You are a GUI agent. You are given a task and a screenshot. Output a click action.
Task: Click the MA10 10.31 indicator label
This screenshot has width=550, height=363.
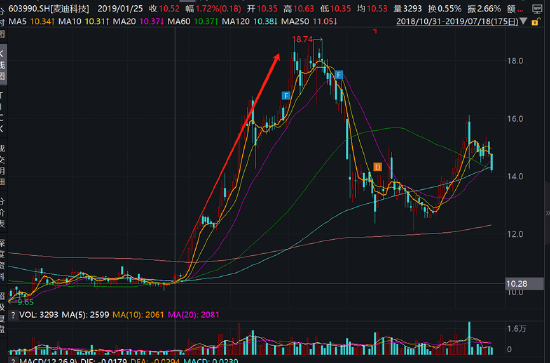point(83,22)
